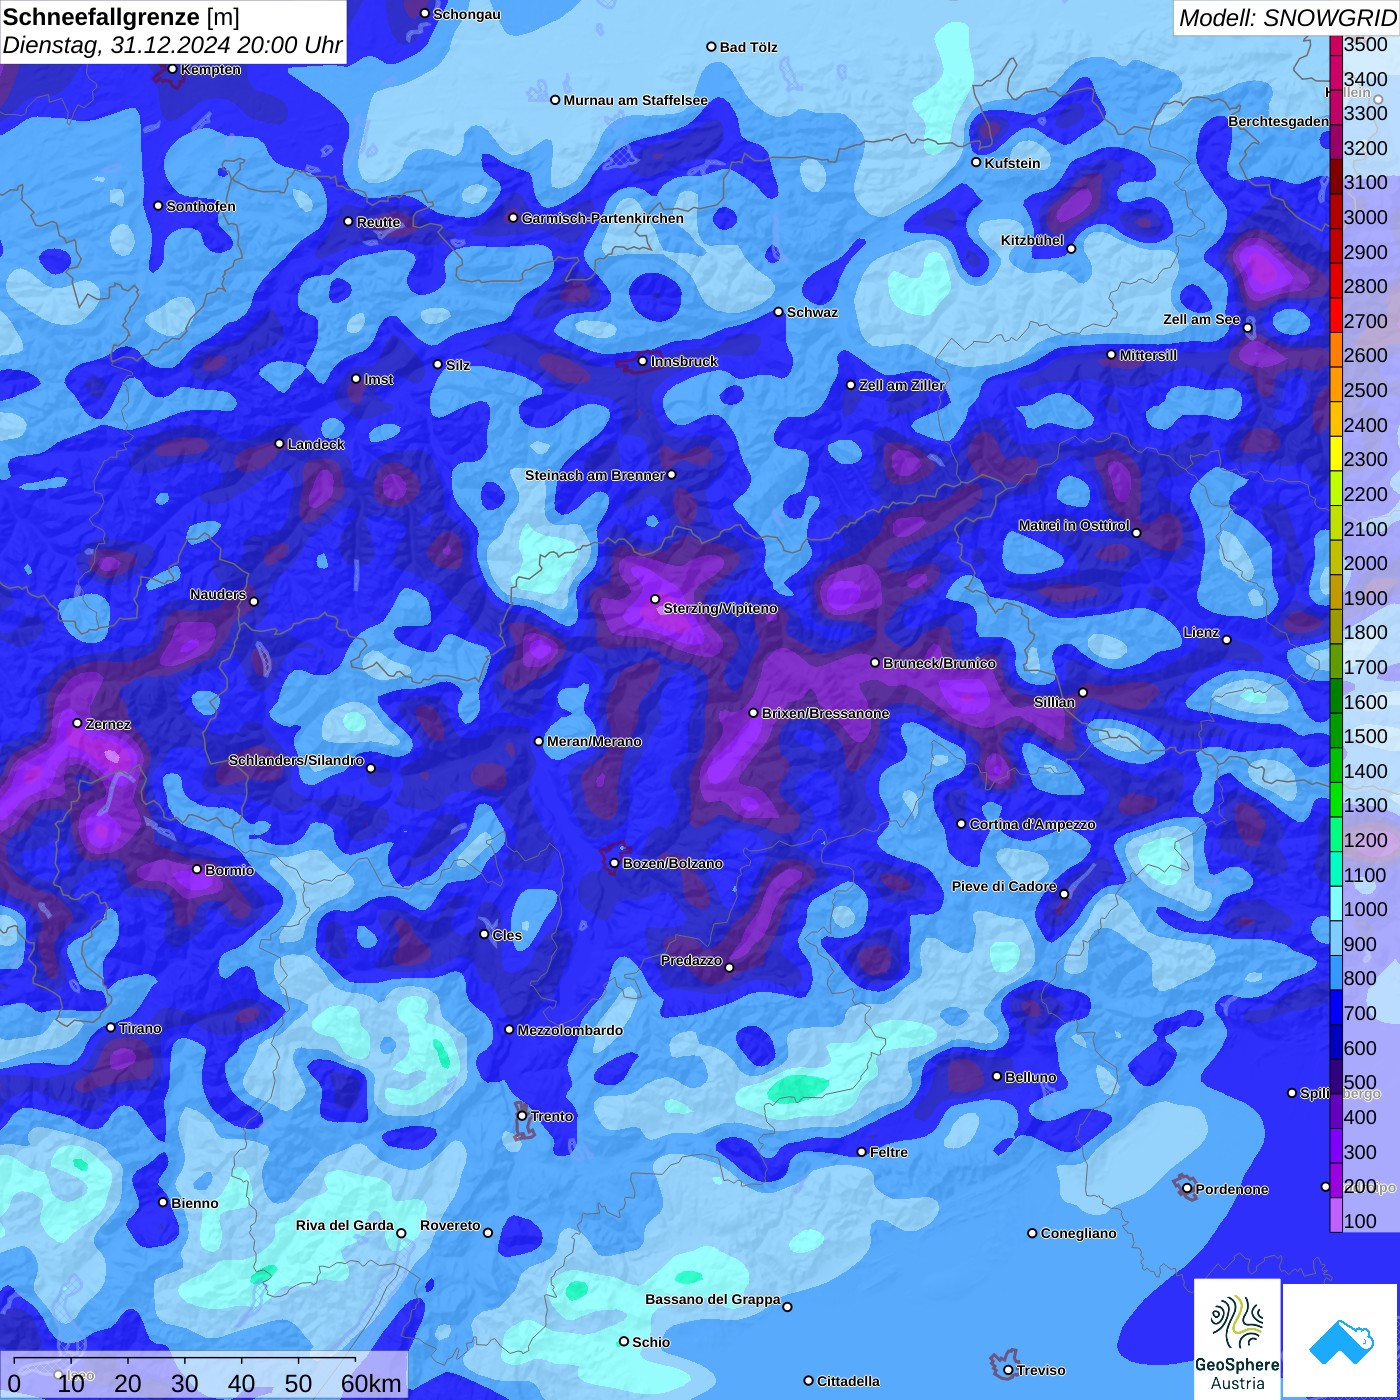
Task: Click the 100 legend value
Action: pos(1360,1221)
